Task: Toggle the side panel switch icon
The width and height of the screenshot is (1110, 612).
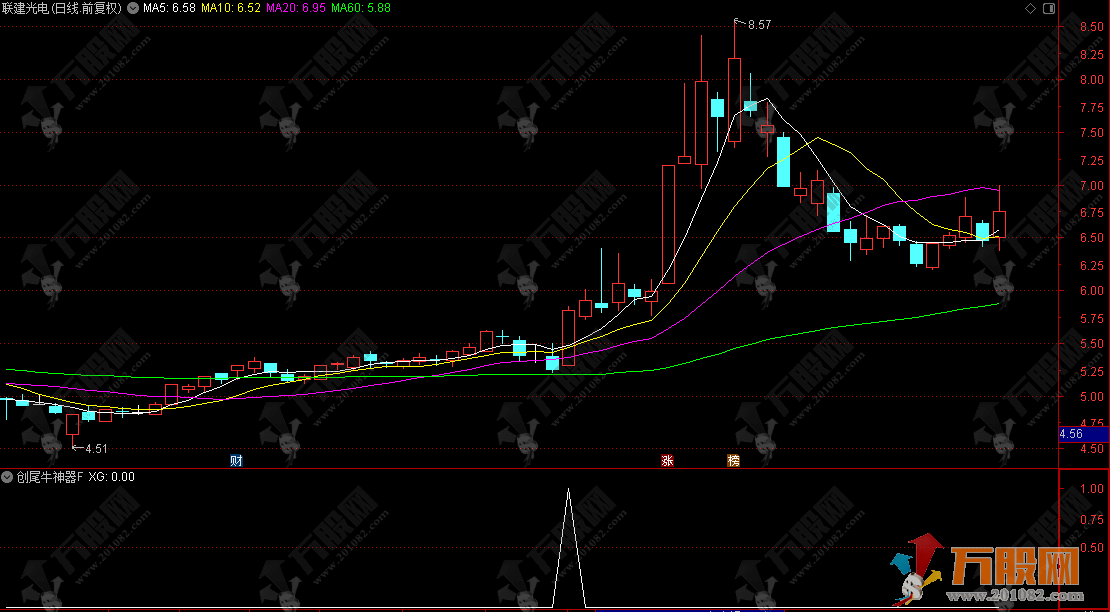Action: point(1048,8)
